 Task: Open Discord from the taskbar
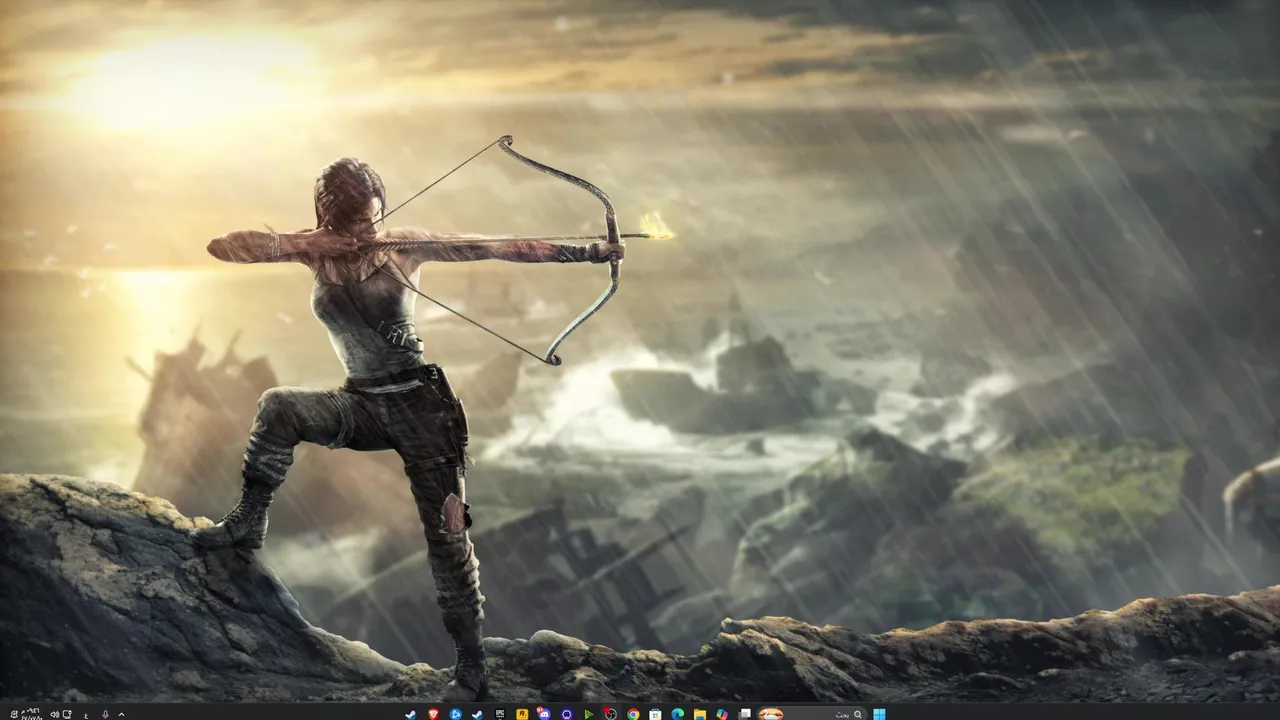pos(544,714)
